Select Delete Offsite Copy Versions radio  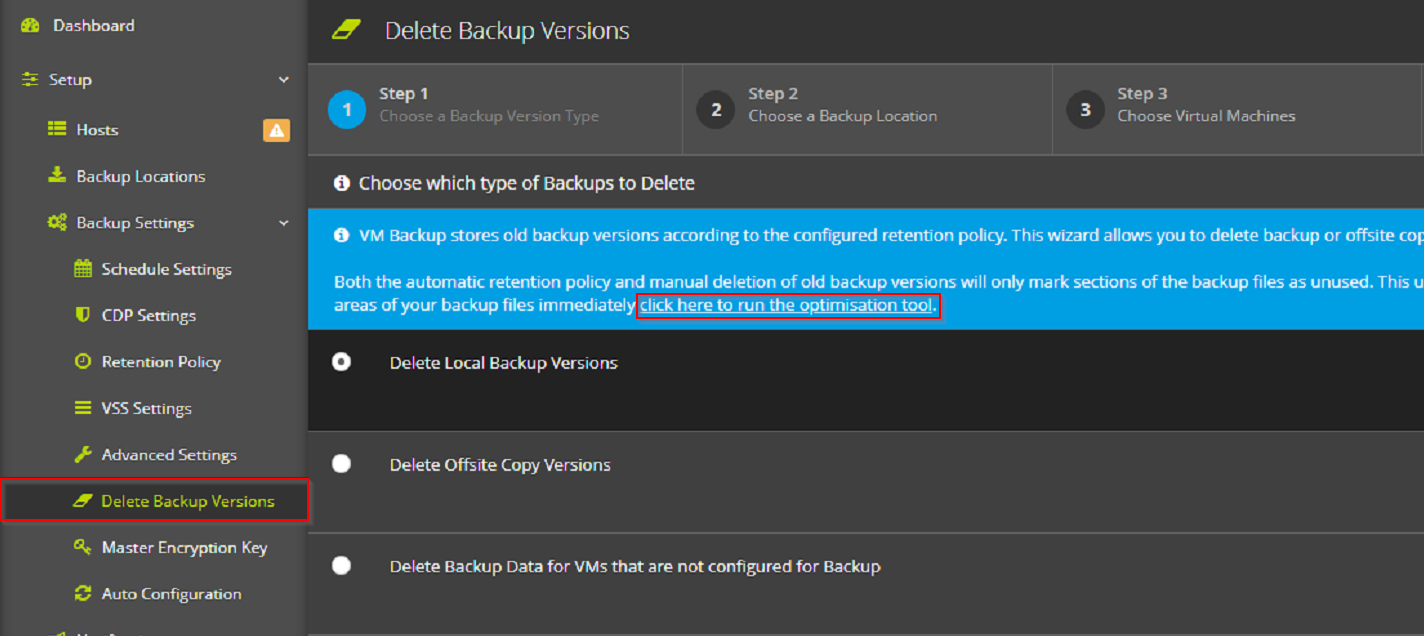pyautogui.click(x=342, y=464)
